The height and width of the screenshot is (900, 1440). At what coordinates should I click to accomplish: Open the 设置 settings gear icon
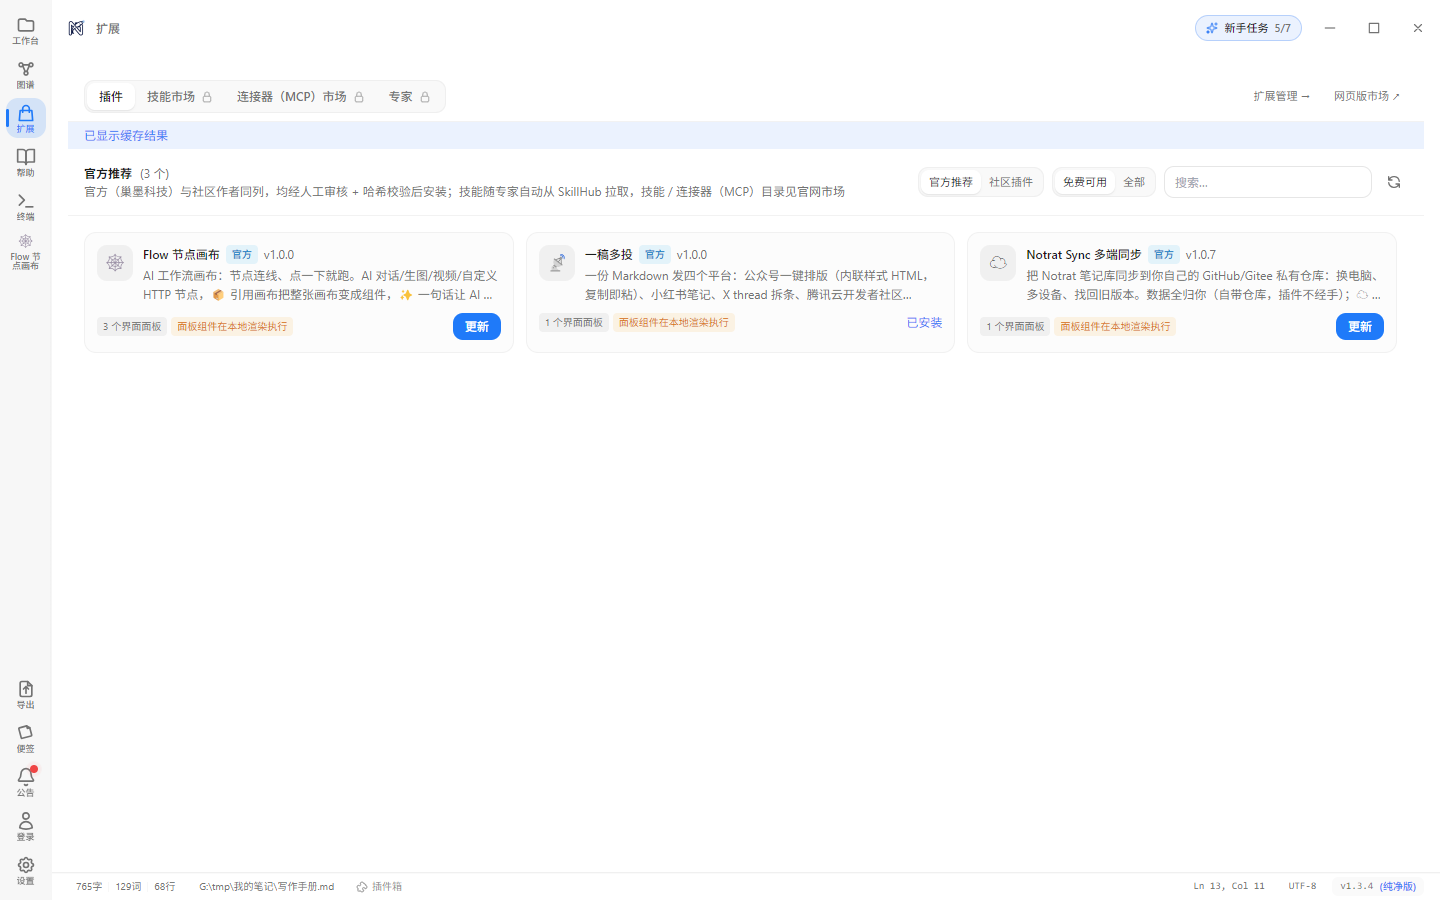(x=26, y=871)
